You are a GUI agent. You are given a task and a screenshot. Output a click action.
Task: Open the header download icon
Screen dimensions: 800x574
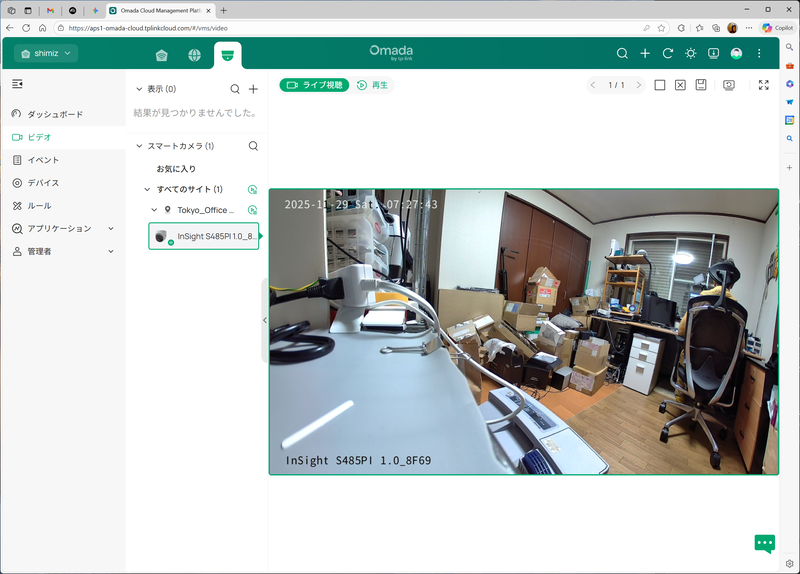tap(713, 53)
